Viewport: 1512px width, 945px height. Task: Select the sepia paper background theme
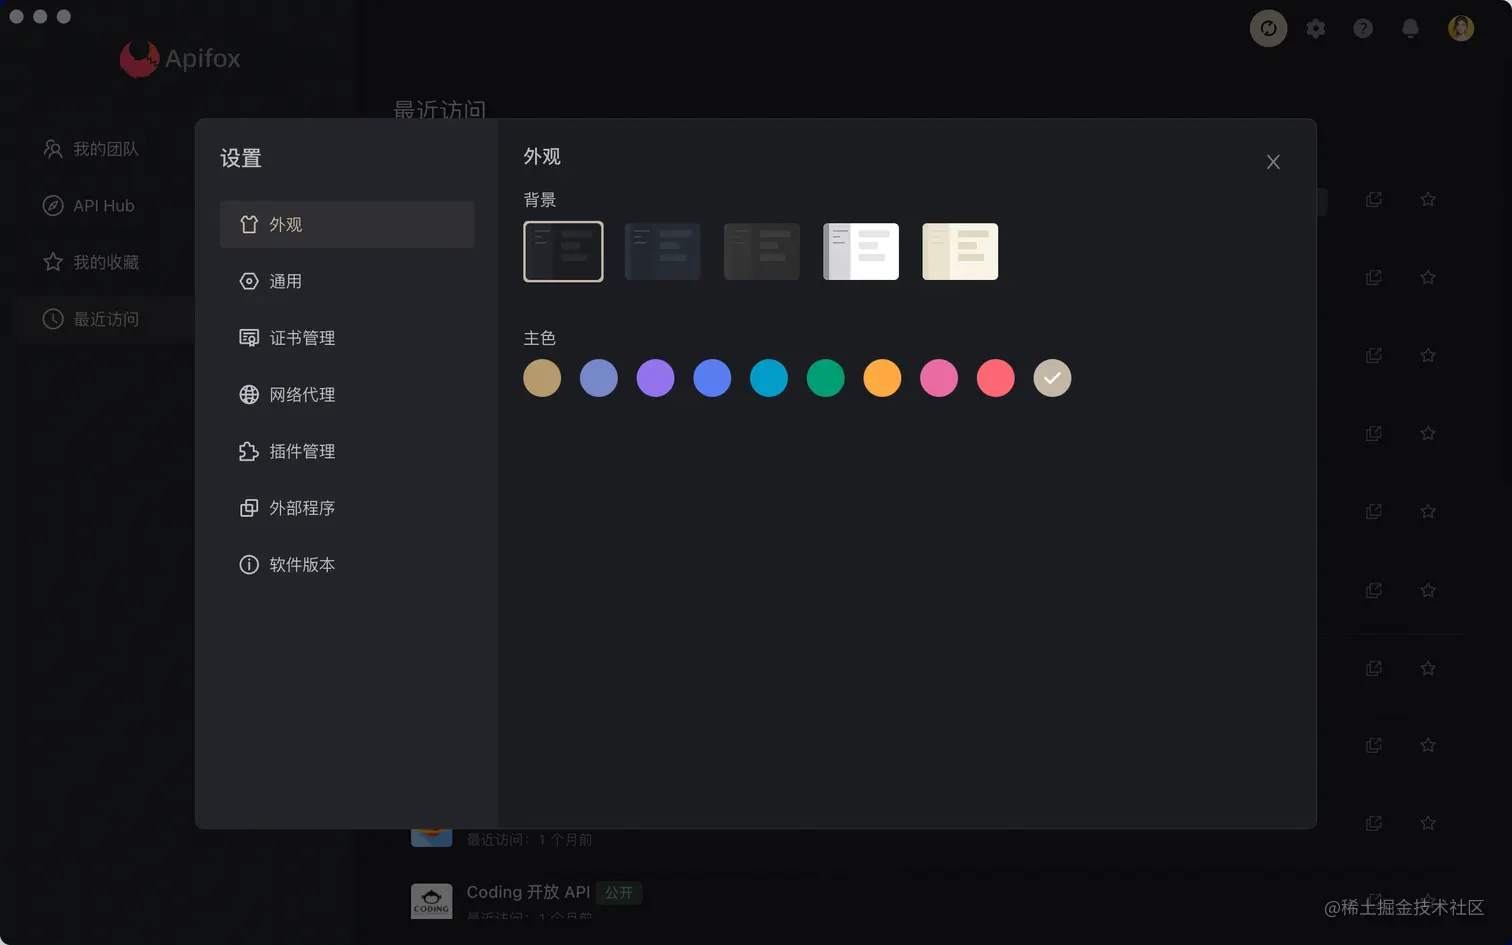pos(959,251)
